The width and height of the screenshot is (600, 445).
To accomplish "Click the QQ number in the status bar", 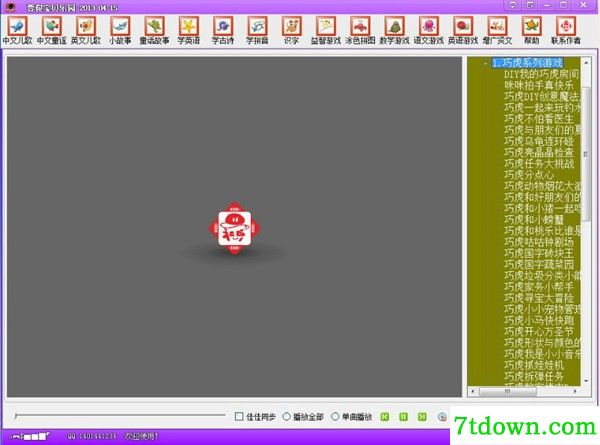I will (91, 436).
